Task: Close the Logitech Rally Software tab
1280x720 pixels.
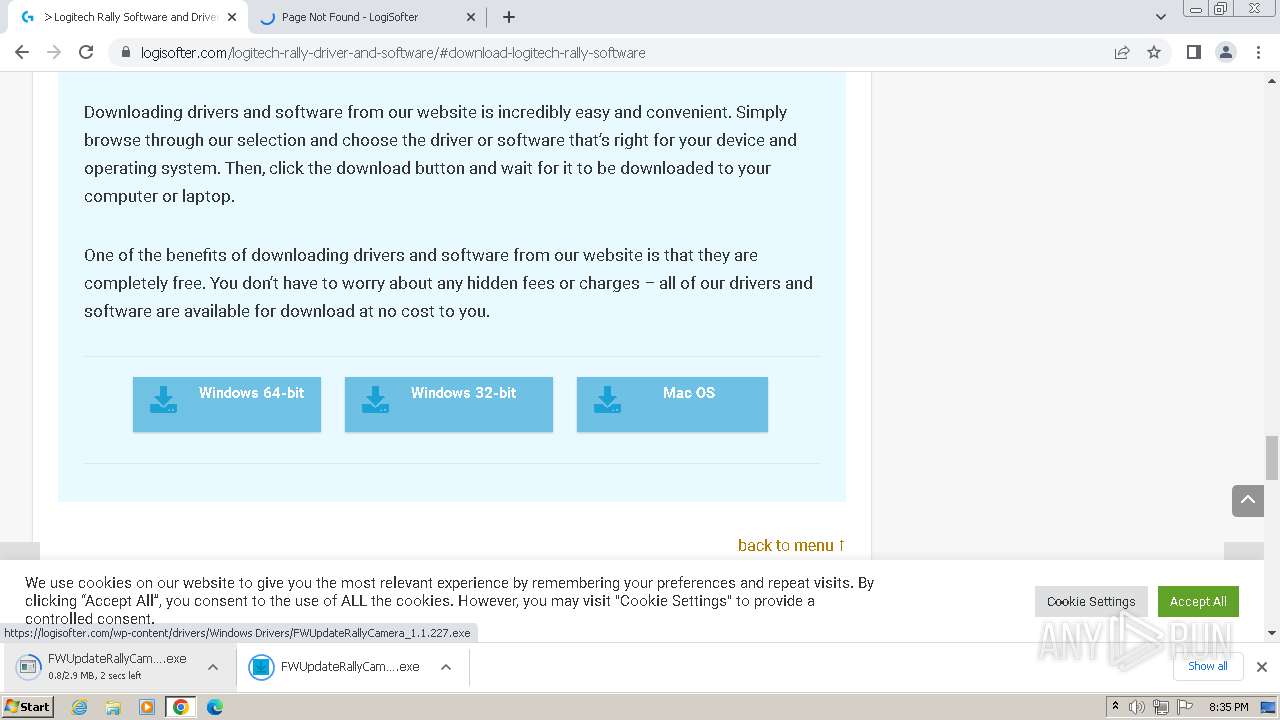Action: [232, 17]
